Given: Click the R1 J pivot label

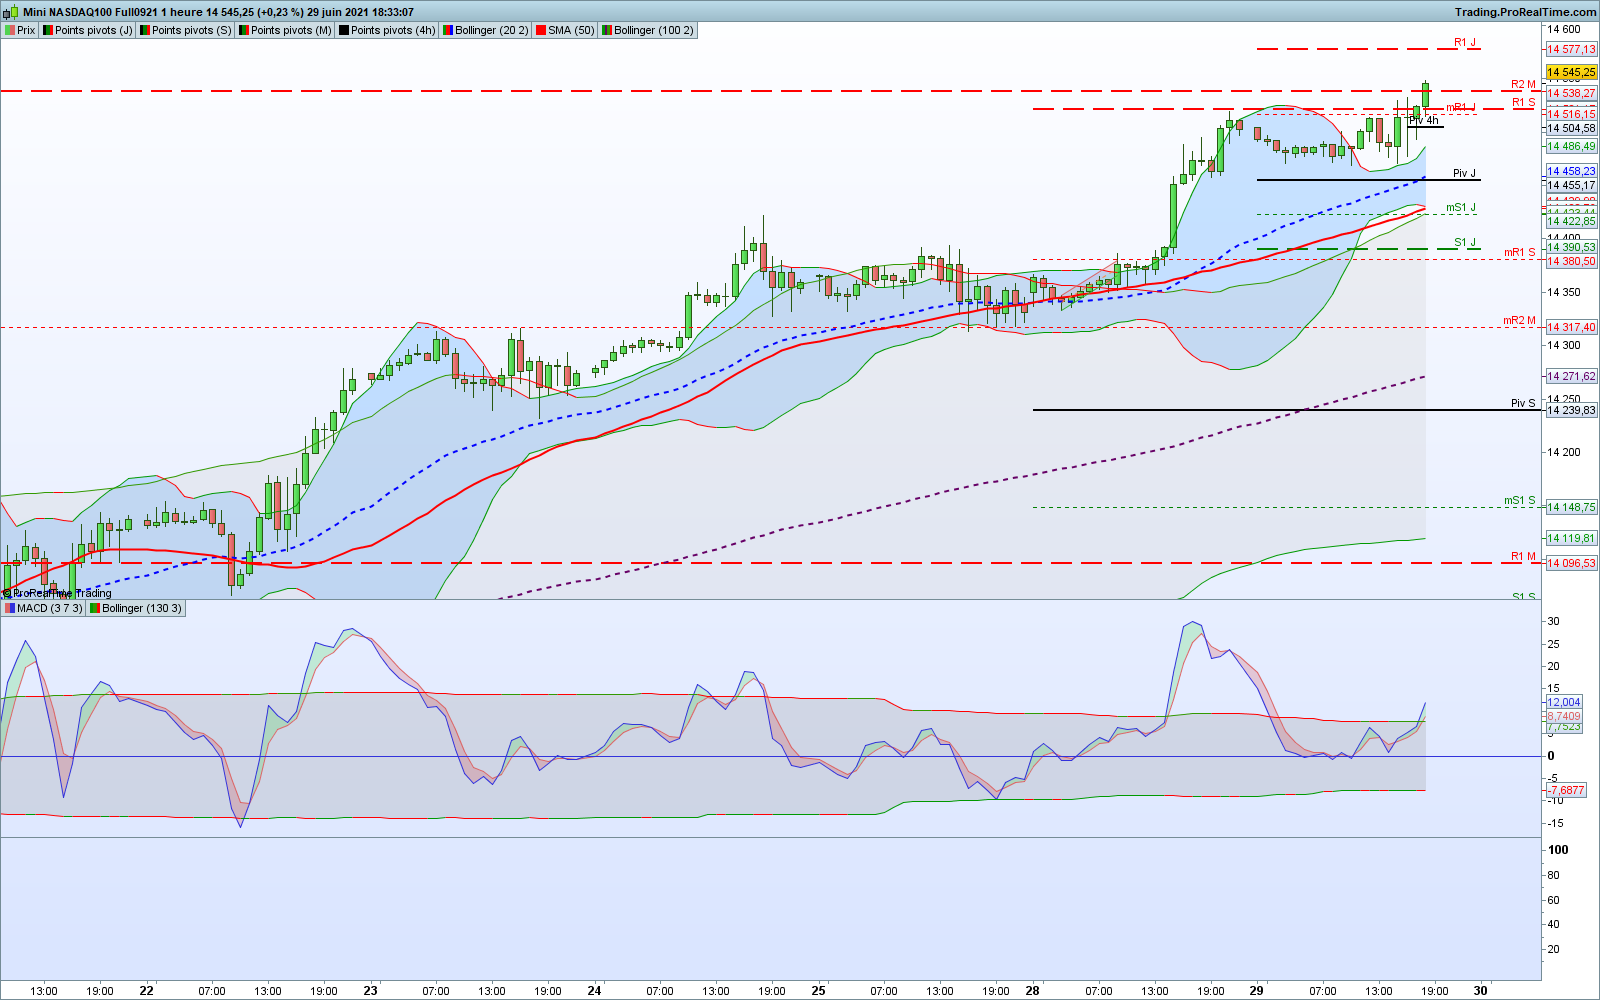Looking at the screenshot, I should click(x=1465, y=42).
